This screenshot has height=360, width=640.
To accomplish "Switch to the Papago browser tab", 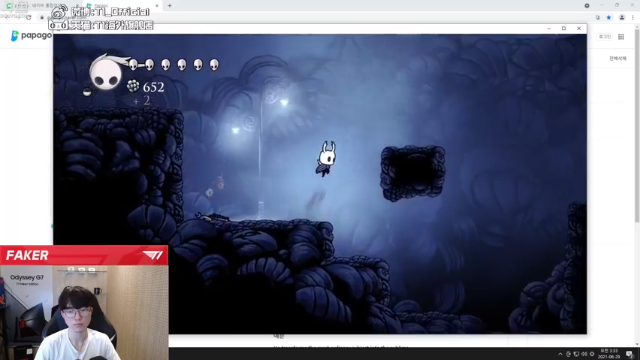I will pos(118,6).
